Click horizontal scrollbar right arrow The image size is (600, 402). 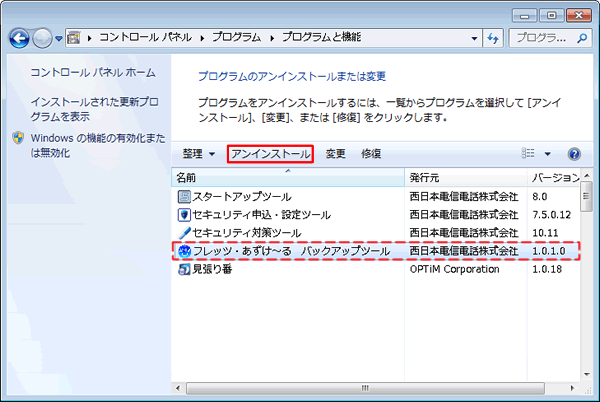(572, 388)
